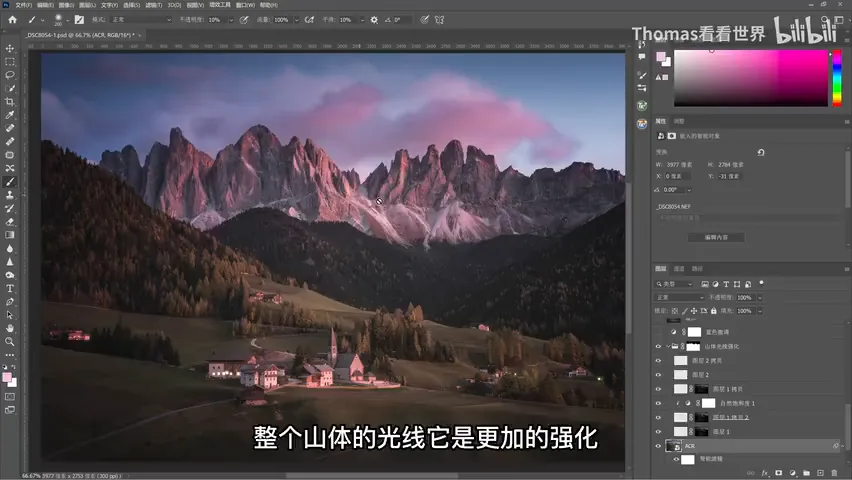The height and width of the screenshot is (480, 852).
Task: Reset transform icon in Properties panel
Action: pos(761,152)
